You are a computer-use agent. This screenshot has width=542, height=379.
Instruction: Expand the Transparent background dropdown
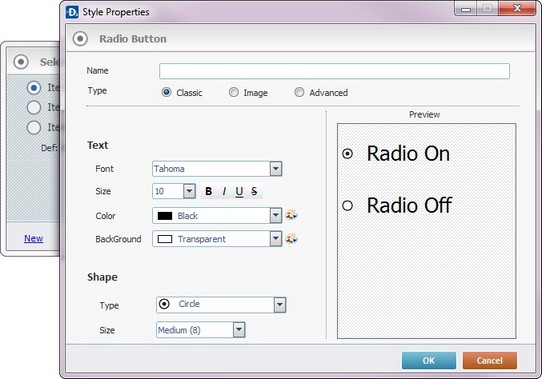pyautogui.click(x=275, y=239)
